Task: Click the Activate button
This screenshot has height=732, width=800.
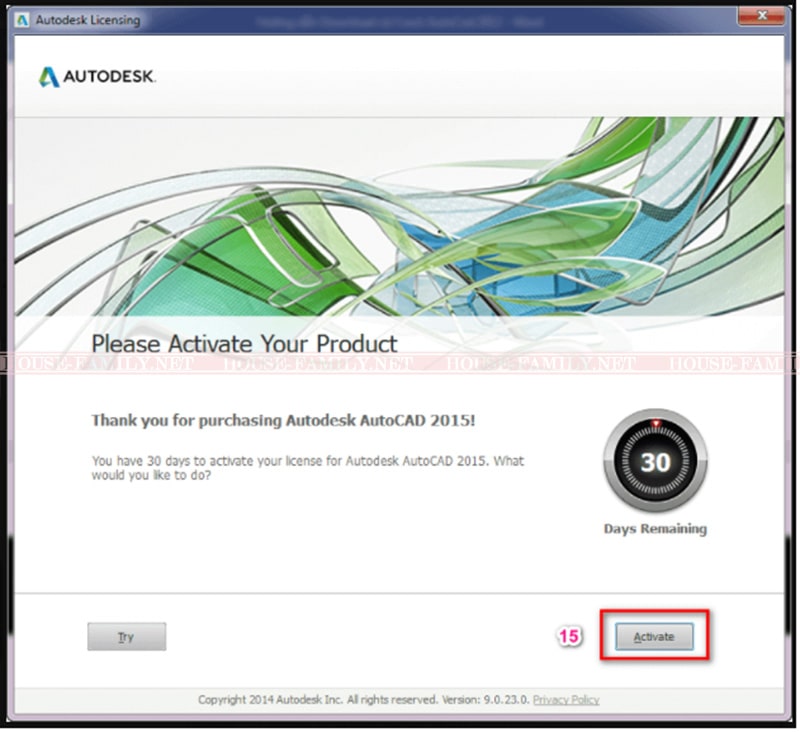Action: [654, 637]
